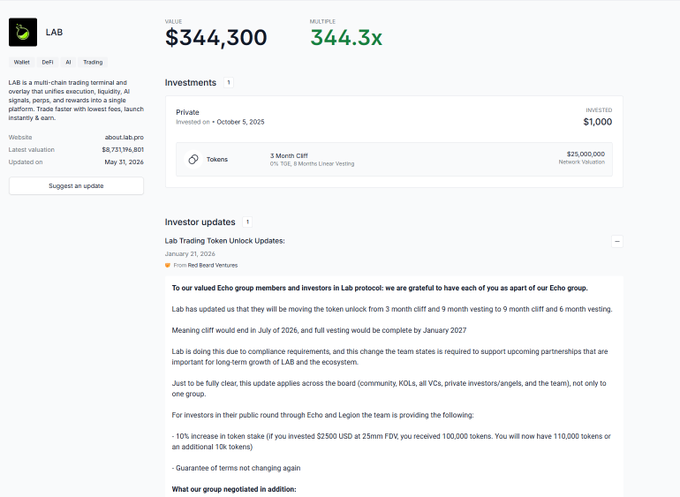Click the October 5, 2025 investment date
The width and height of the screenshot is (680, 497).
pos(240,122)
